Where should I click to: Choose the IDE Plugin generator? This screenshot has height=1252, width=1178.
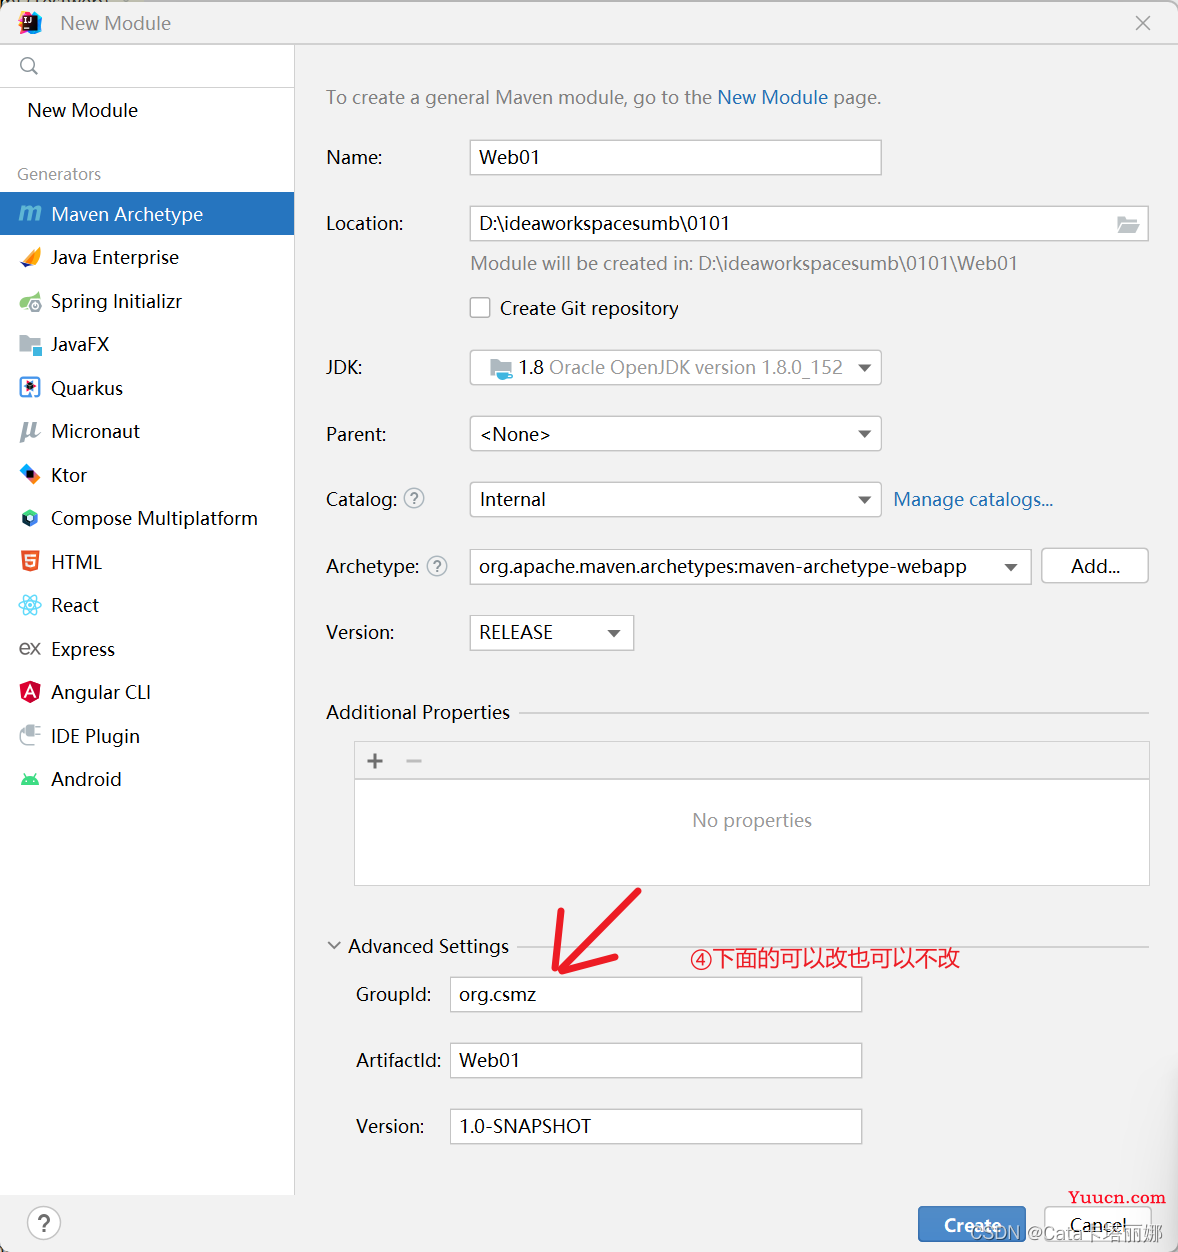pyautogui.click(x=147, y=736)
